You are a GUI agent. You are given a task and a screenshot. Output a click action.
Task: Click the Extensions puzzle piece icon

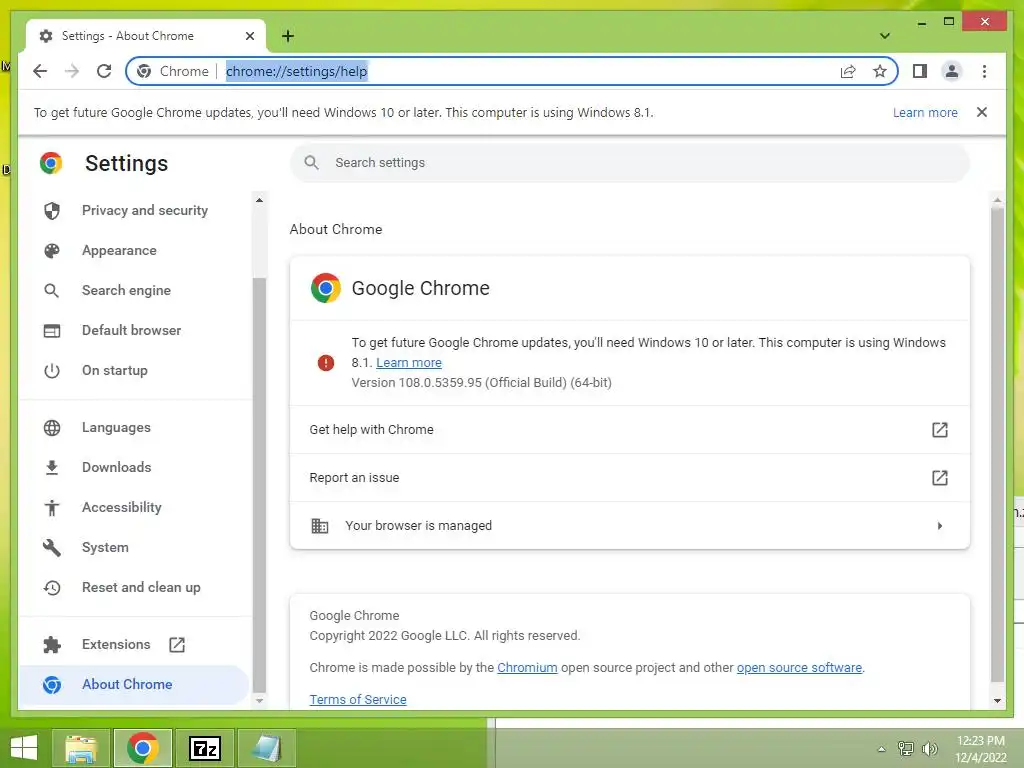click(52, 645)
